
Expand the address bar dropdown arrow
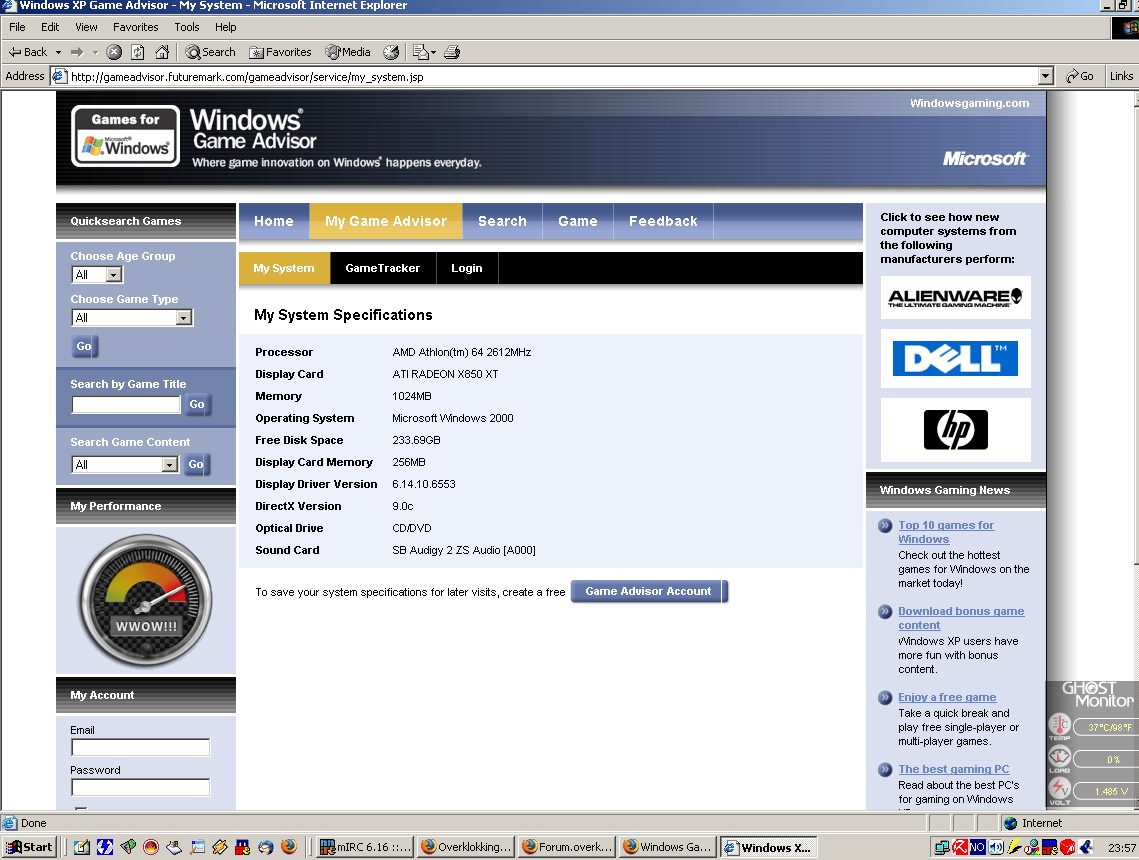coord(1045,76)
